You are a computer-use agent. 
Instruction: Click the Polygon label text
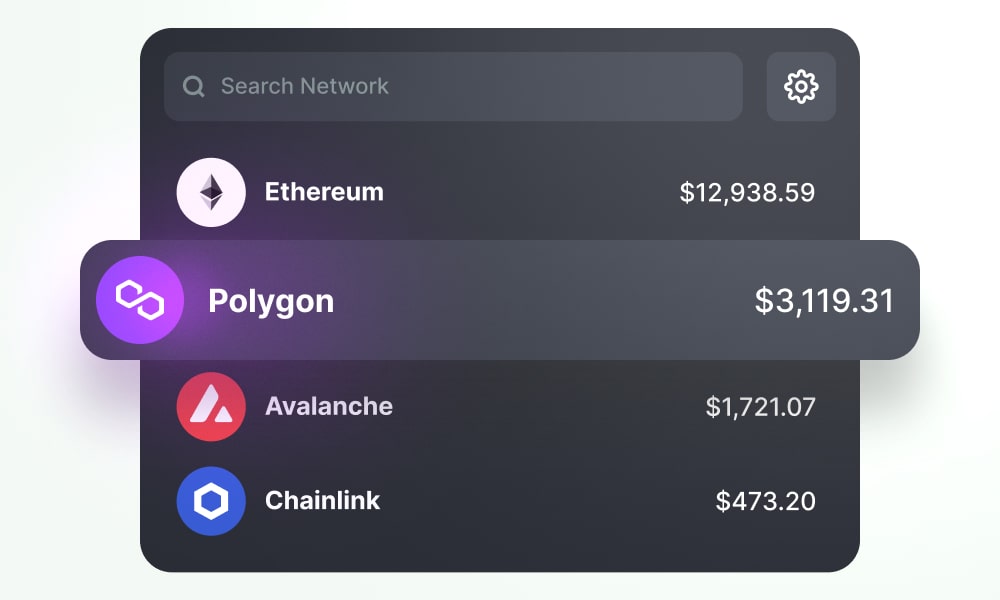pos(271,301)
